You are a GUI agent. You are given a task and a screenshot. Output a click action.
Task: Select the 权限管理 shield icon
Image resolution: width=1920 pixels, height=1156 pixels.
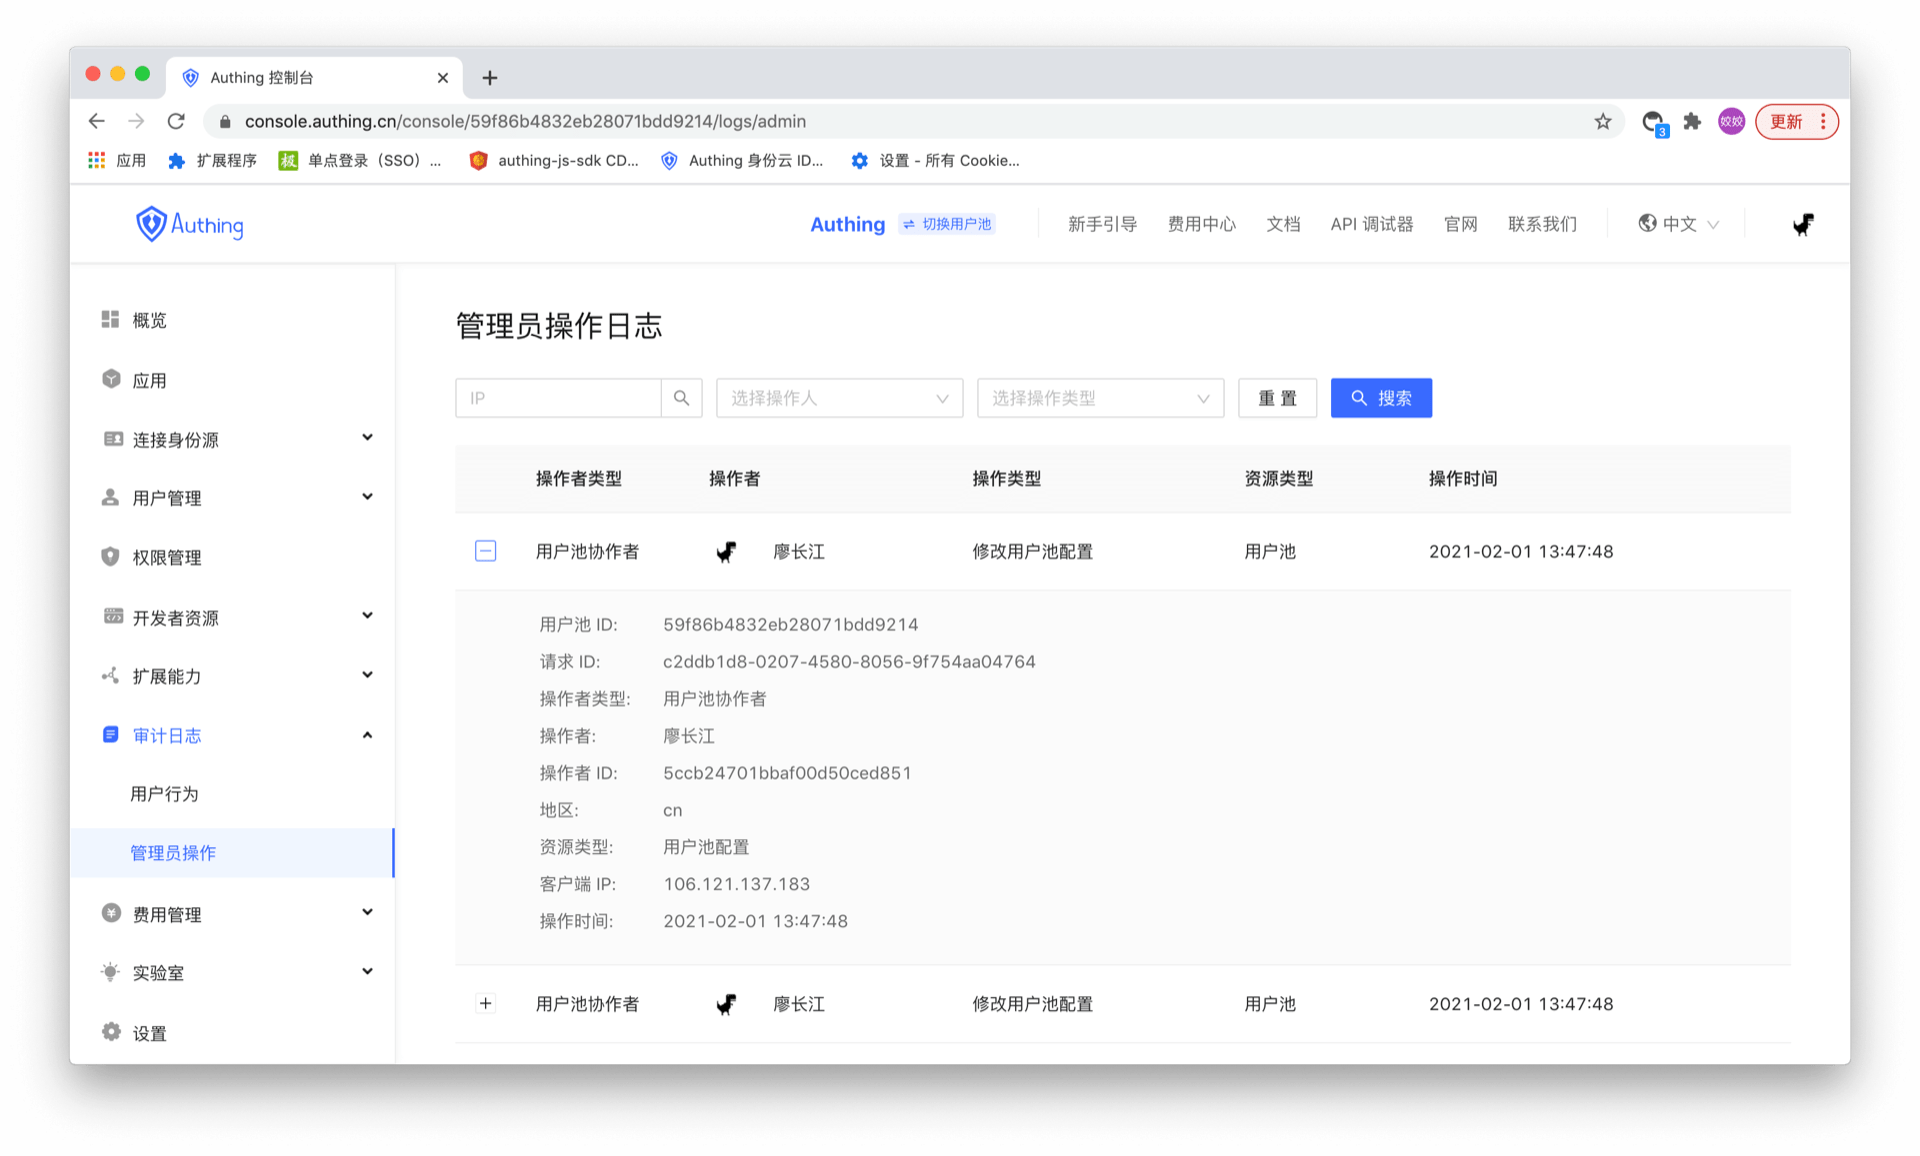coord(110,557)
